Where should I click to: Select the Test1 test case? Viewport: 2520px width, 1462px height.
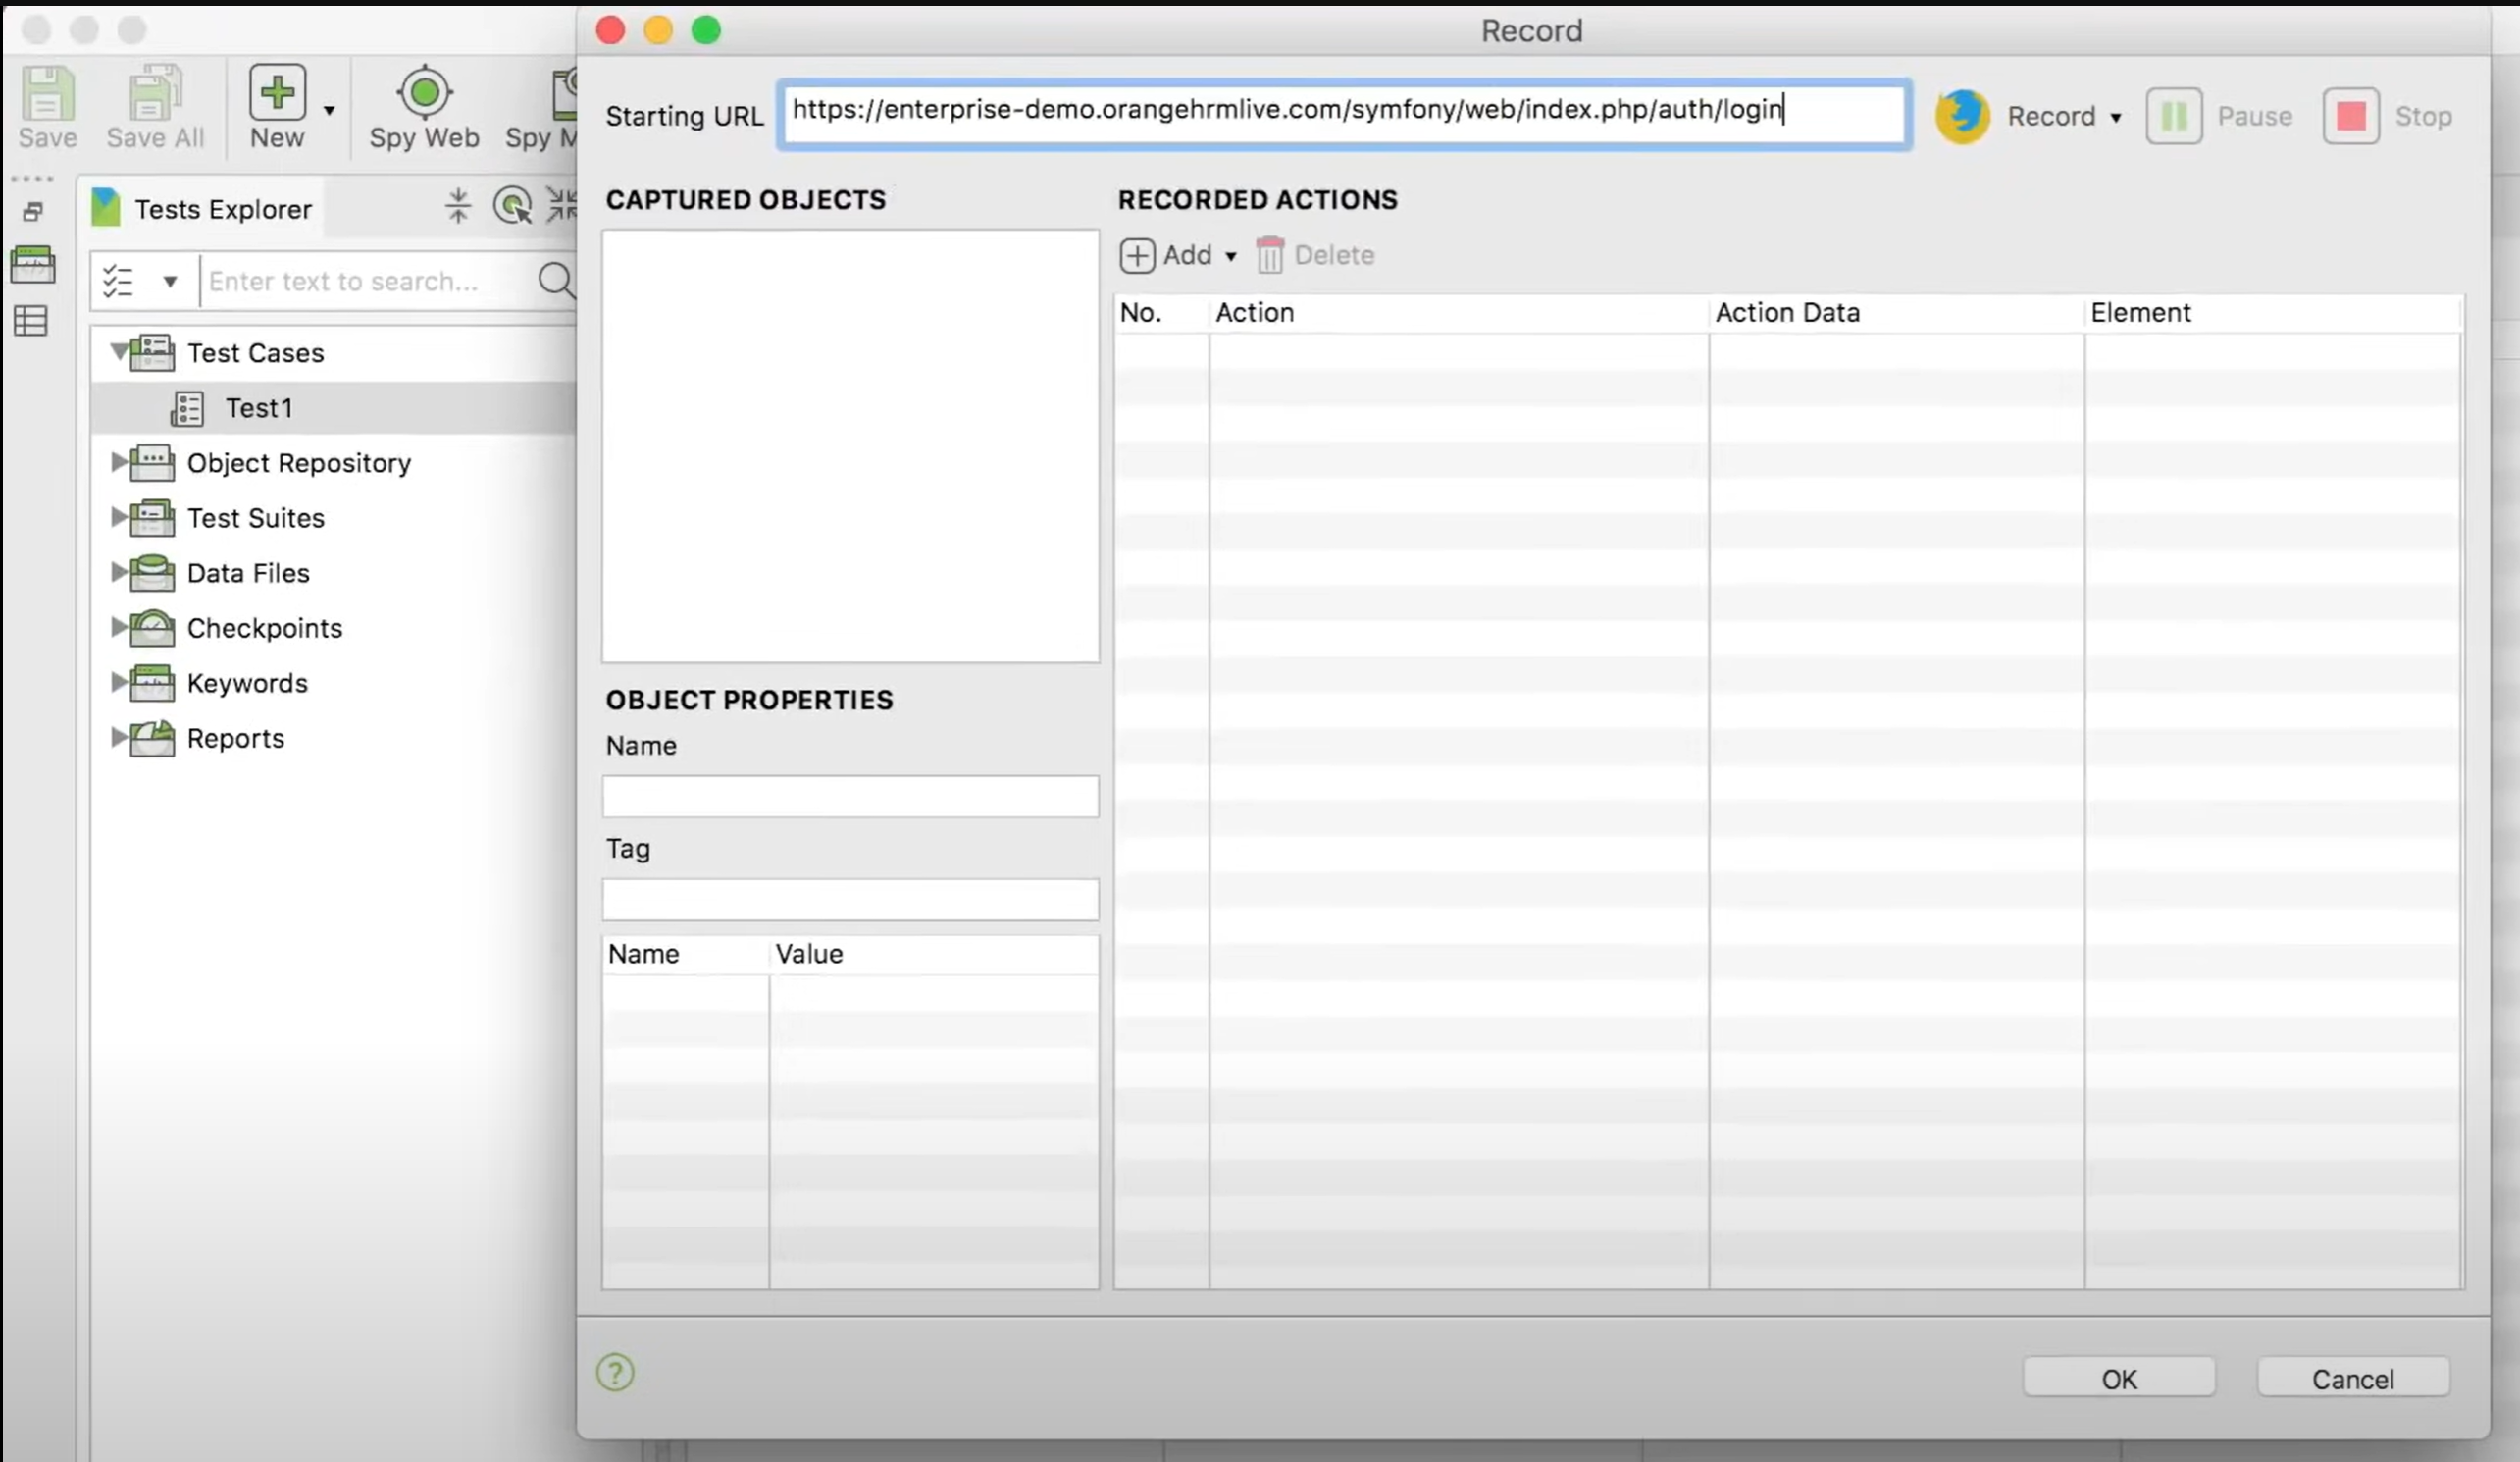258,408
